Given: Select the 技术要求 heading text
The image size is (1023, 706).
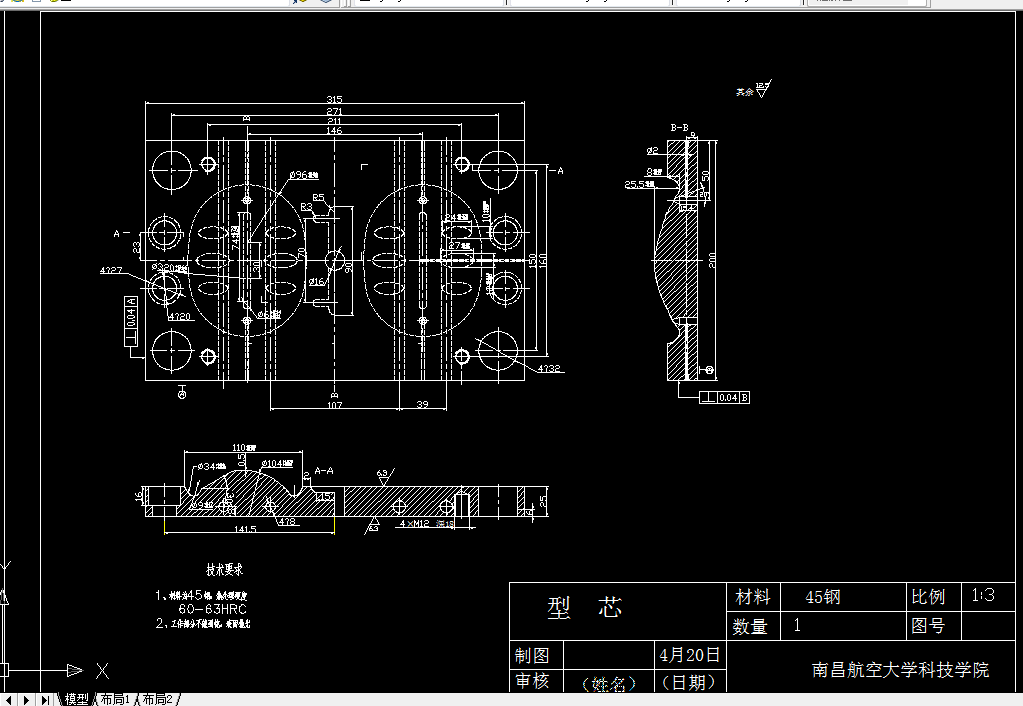Looking at the screenshot, I should tap(224, 570).
